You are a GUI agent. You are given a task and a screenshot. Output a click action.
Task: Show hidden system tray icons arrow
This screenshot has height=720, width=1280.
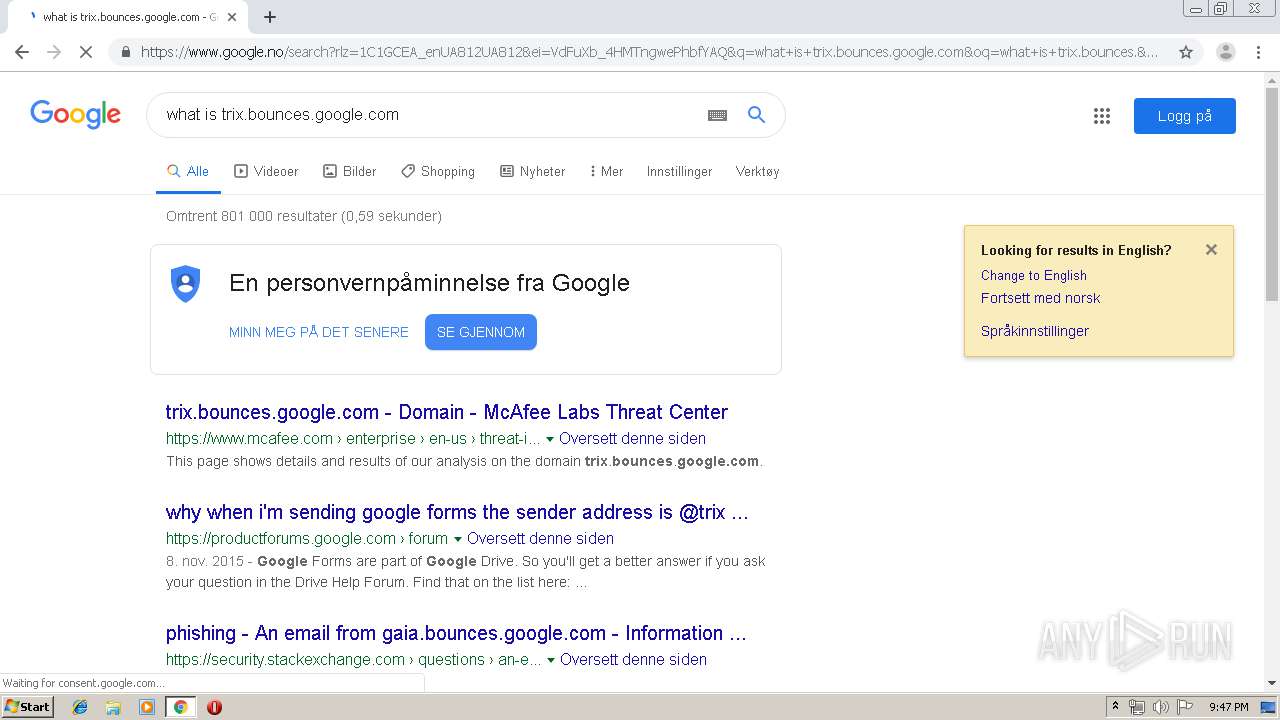[x=1116, y=707]
